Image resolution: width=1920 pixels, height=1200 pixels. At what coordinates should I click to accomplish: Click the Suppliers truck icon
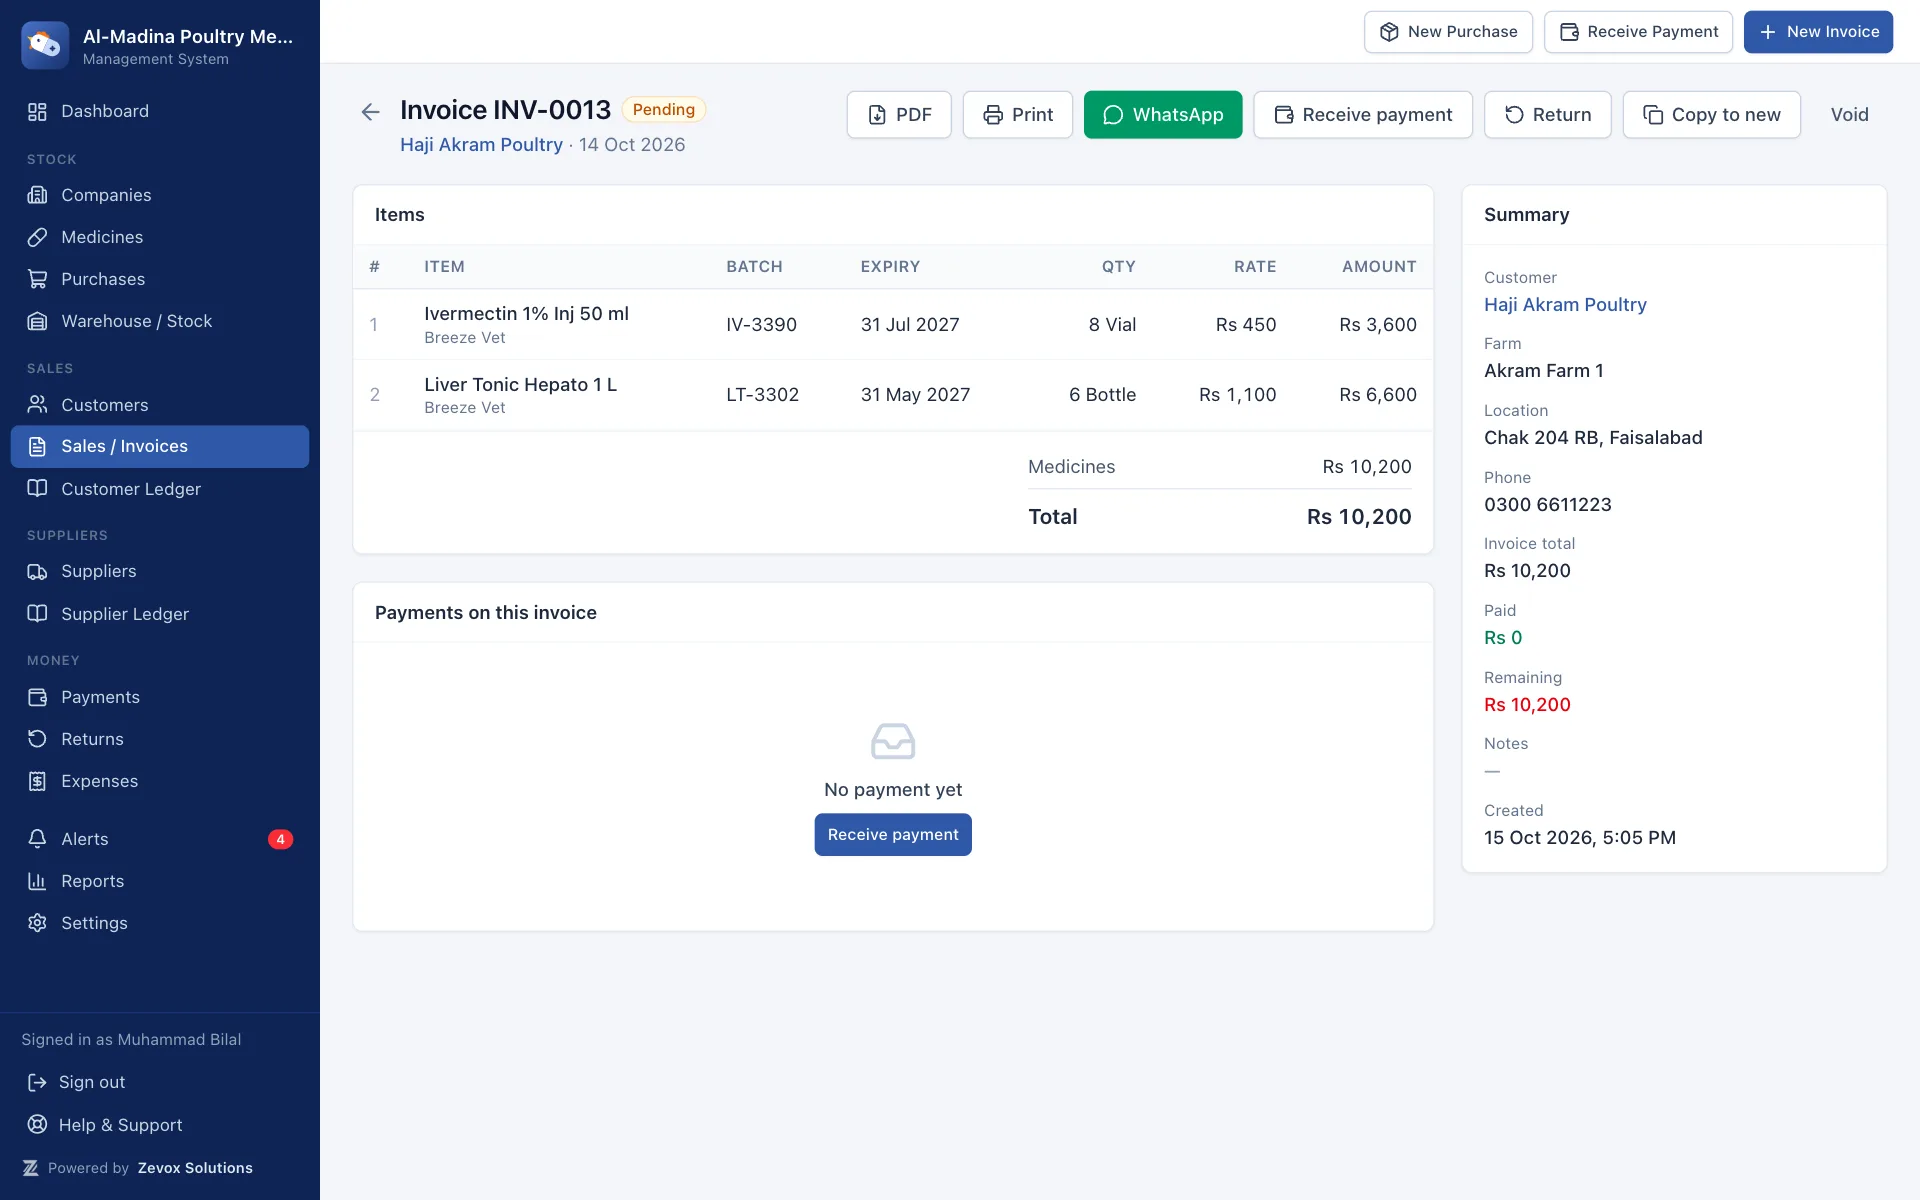point(37,571)
